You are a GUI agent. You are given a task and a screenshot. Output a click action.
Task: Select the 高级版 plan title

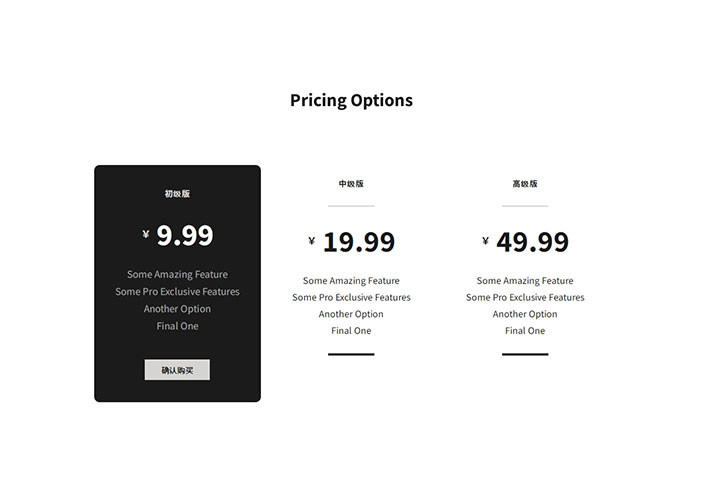(x=525, y=183)
